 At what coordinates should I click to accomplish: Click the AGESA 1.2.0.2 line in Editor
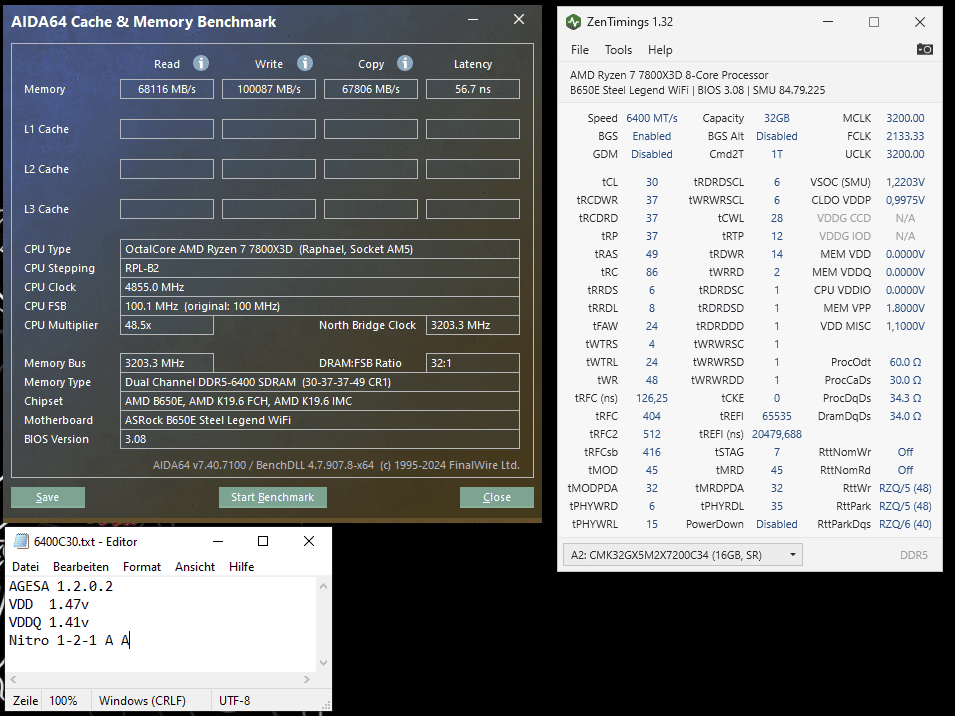click(61, 586)
